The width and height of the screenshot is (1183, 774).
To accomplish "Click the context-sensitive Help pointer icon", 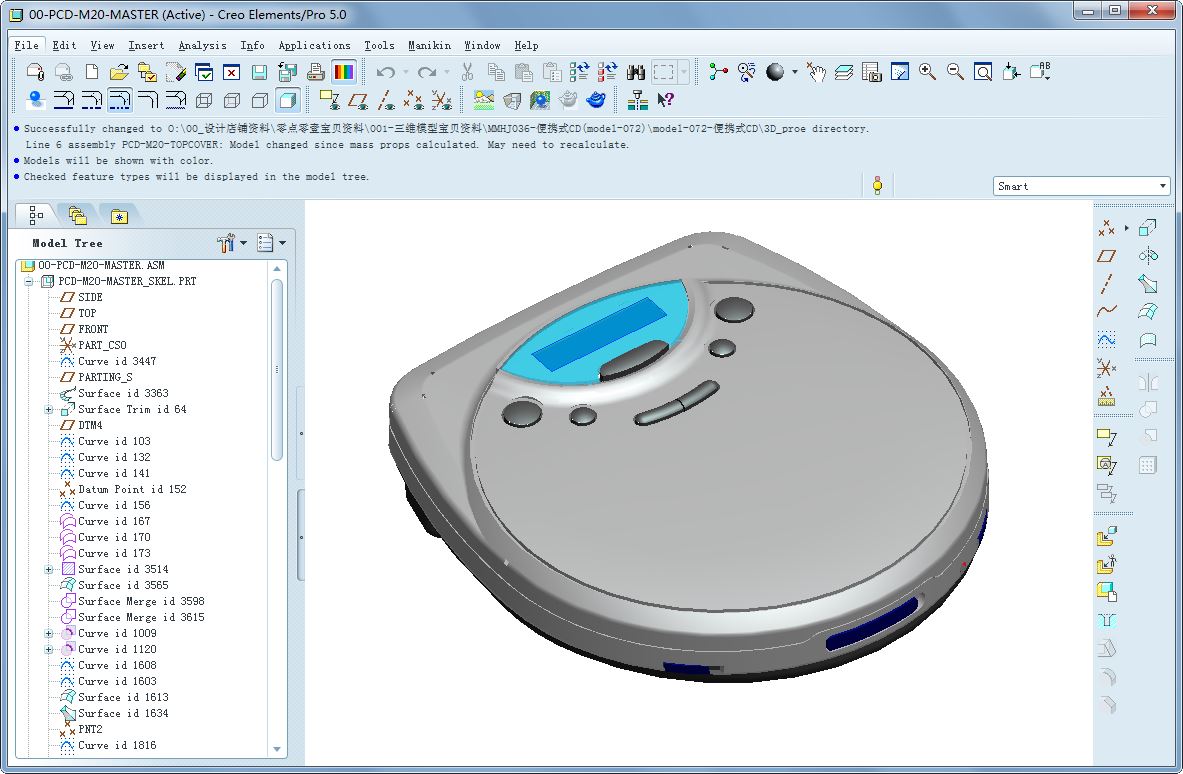I will pyautogui.click(x=665, y=100).
